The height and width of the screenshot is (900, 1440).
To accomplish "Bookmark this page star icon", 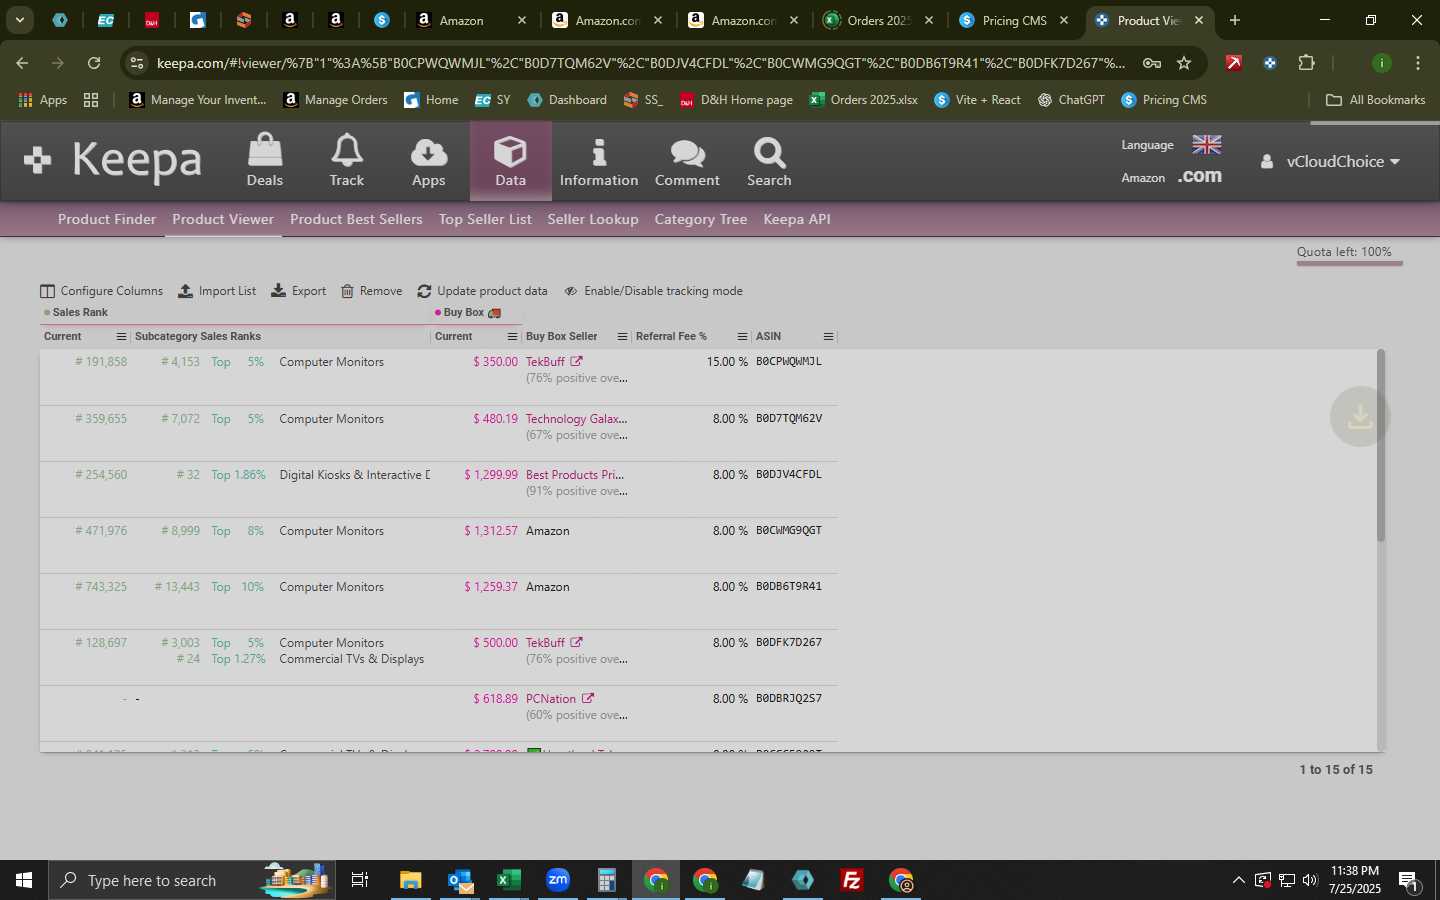I will pyautogui.click(x=1184, y=63).
